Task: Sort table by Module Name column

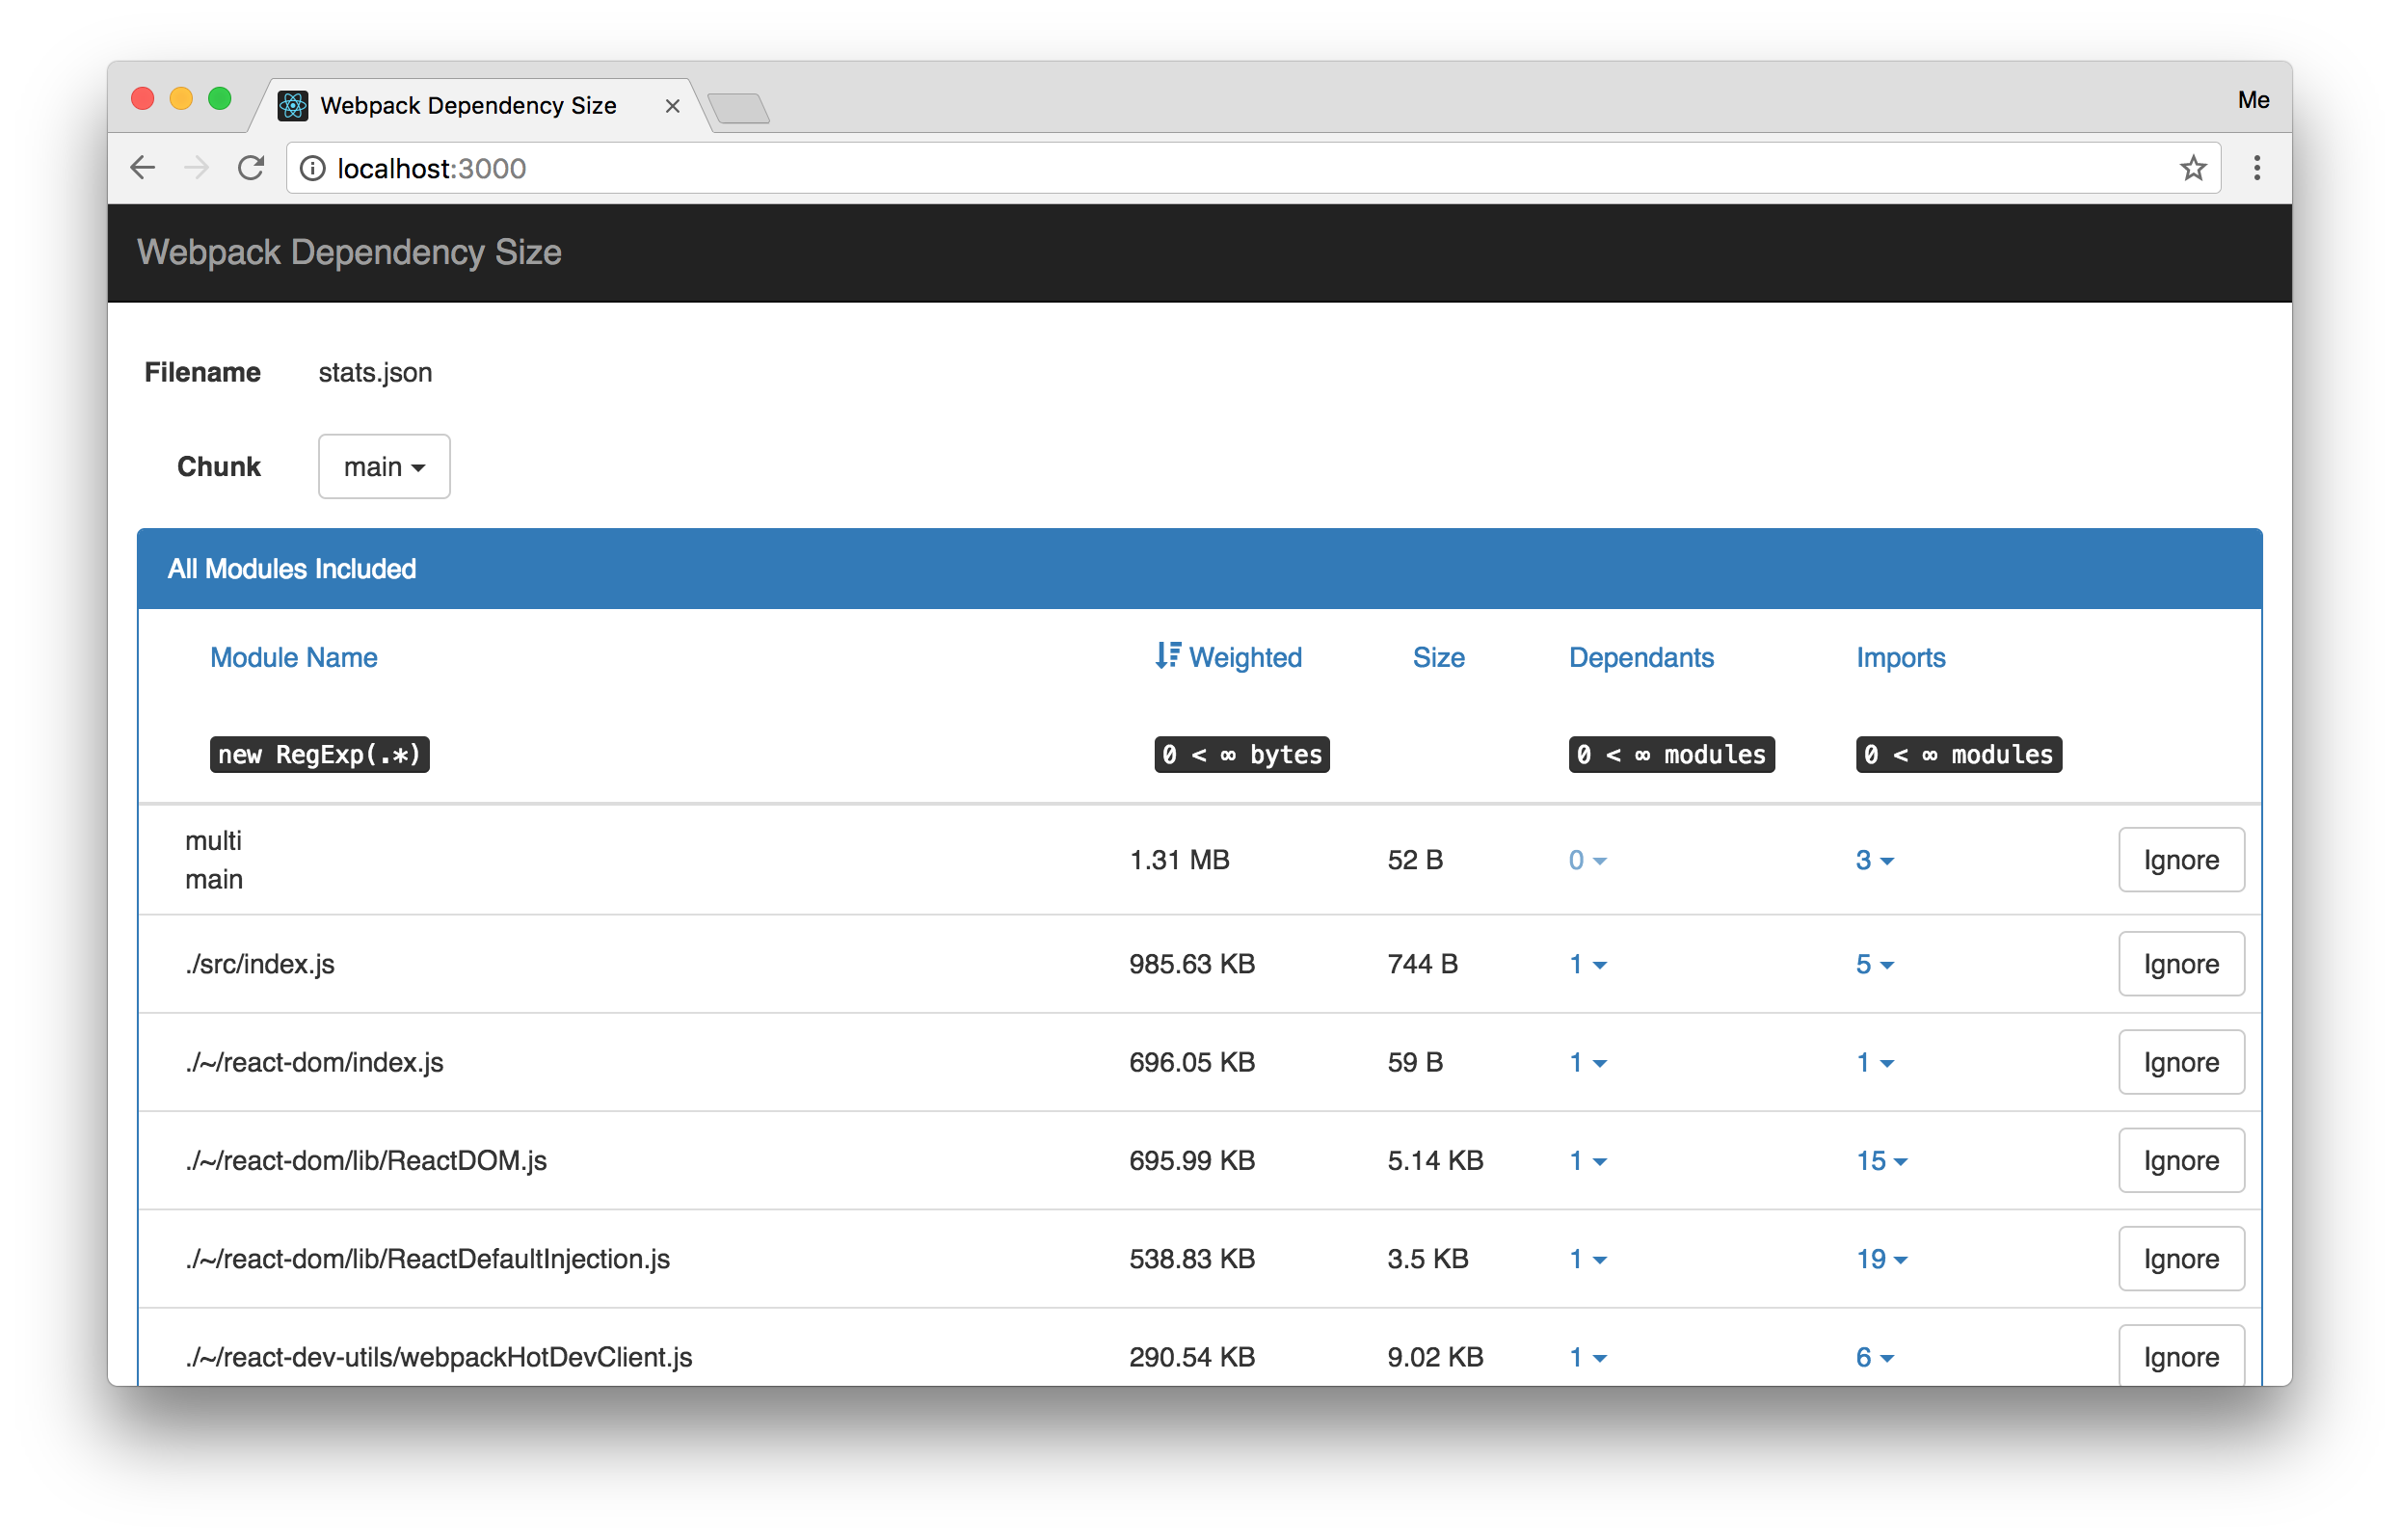Action: point(293,657)
